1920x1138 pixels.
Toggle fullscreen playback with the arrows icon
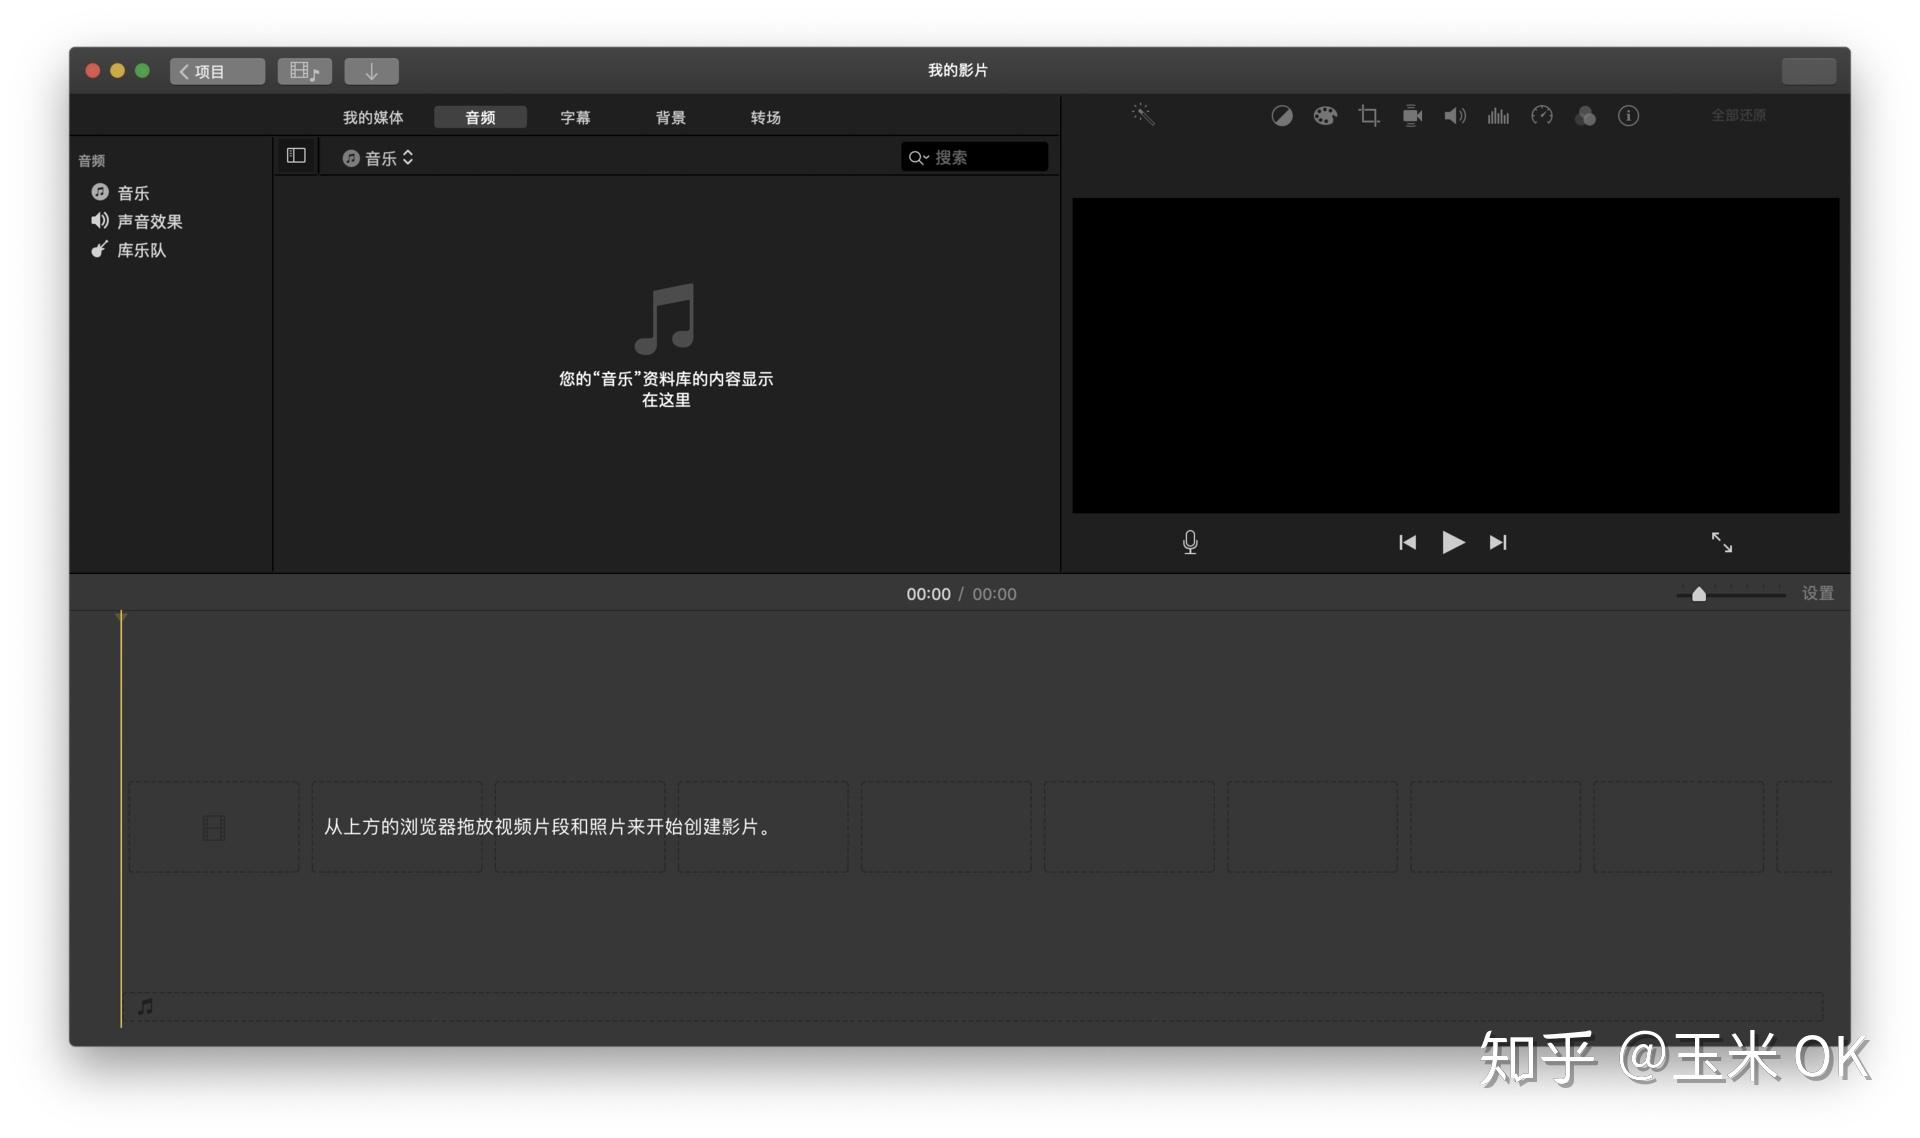tap(1721, 542)
